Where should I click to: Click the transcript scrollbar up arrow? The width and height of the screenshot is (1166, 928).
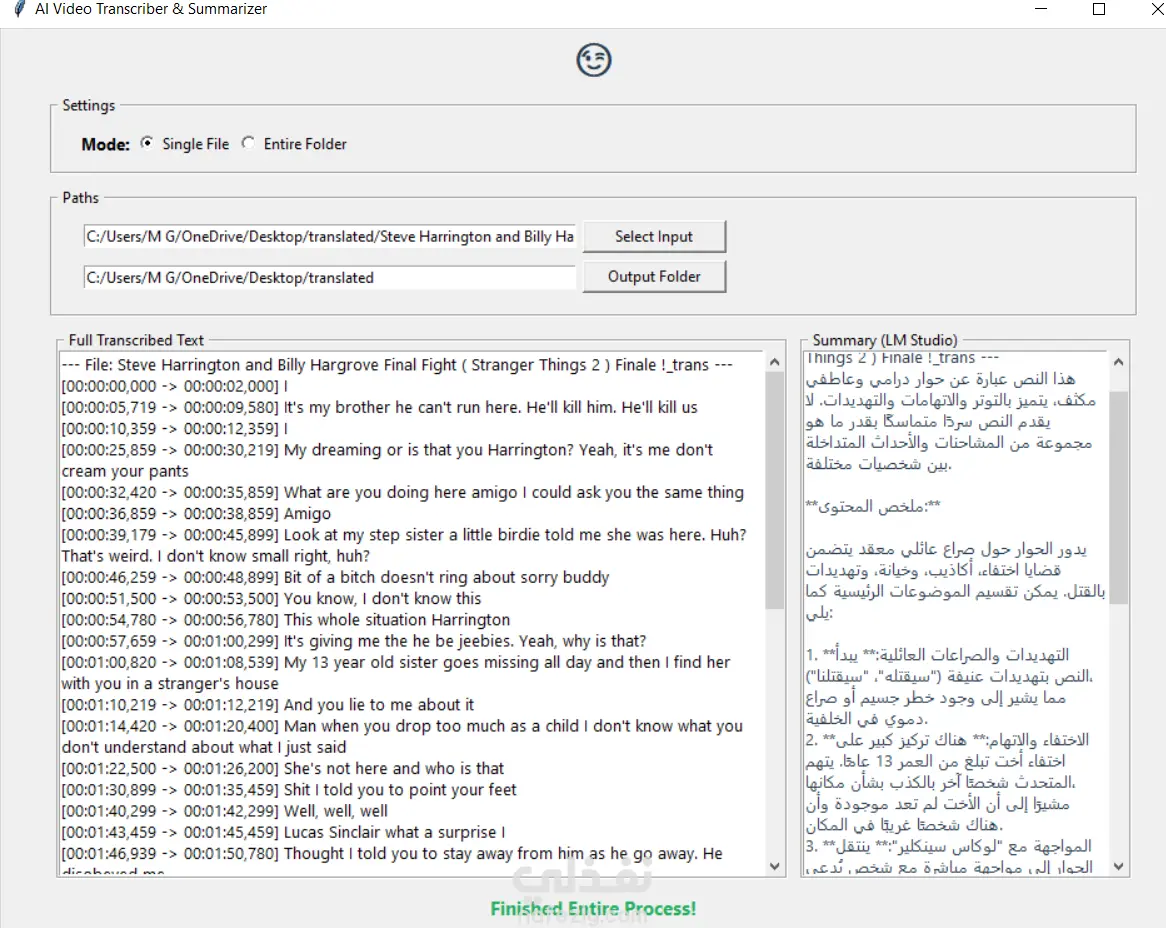[x=774, y=362]
